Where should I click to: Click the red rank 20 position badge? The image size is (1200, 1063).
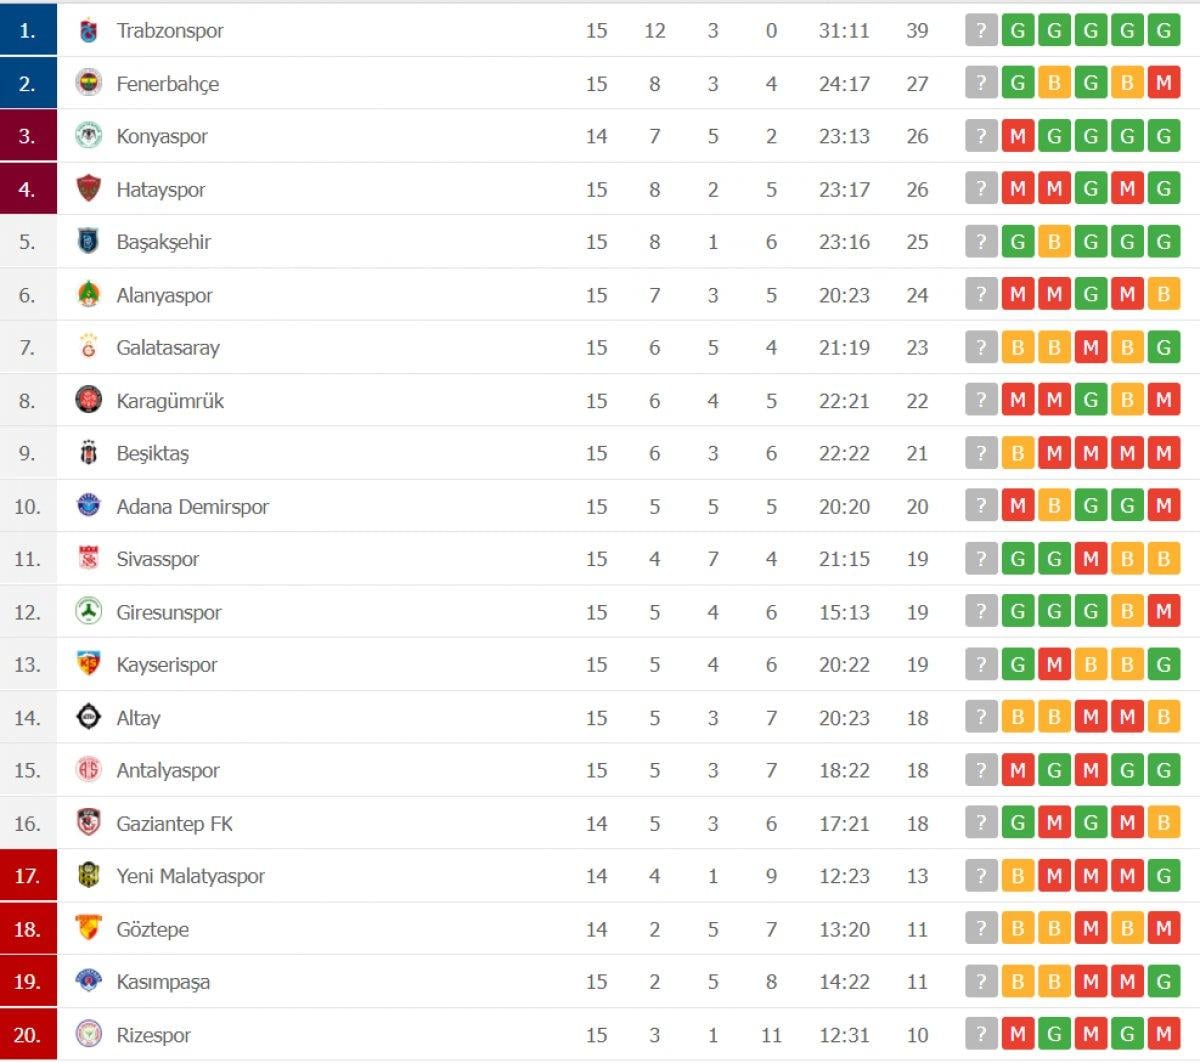click(28, 1034)
